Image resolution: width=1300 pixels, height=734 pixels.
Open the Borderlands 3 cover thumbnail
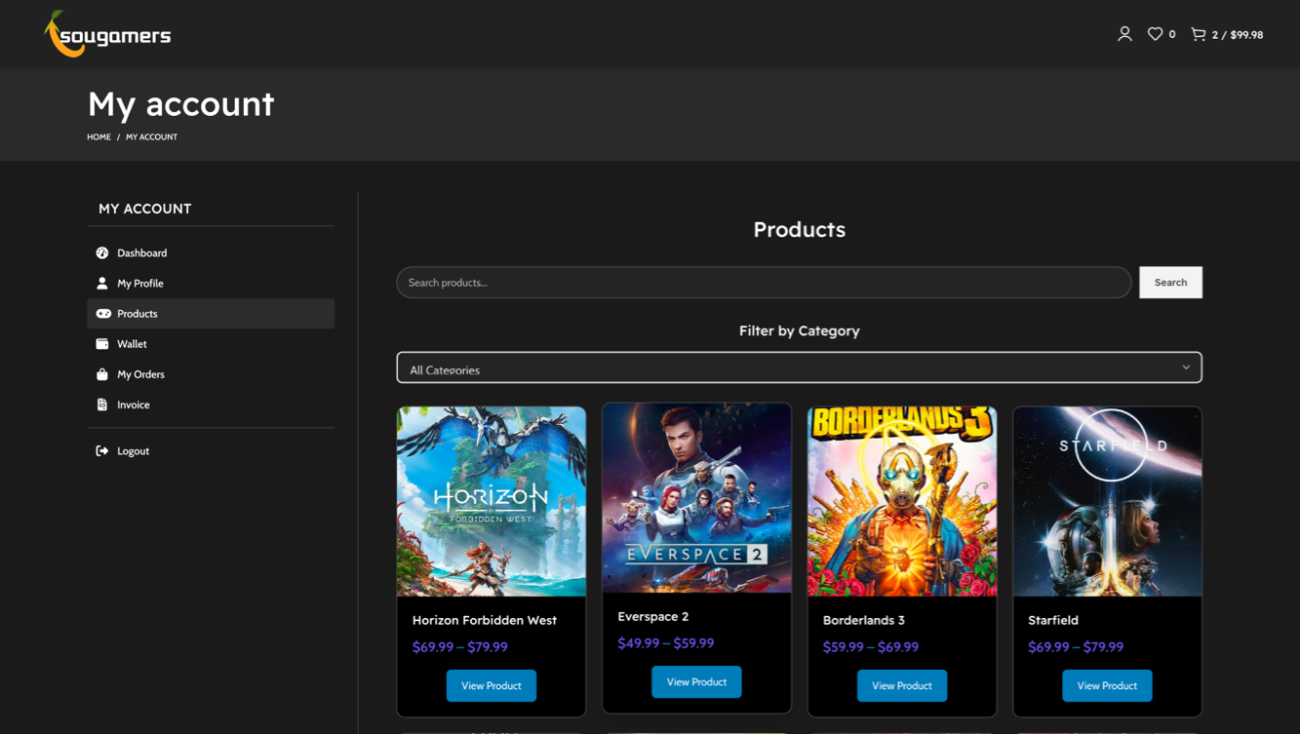[x=902, y=501]
